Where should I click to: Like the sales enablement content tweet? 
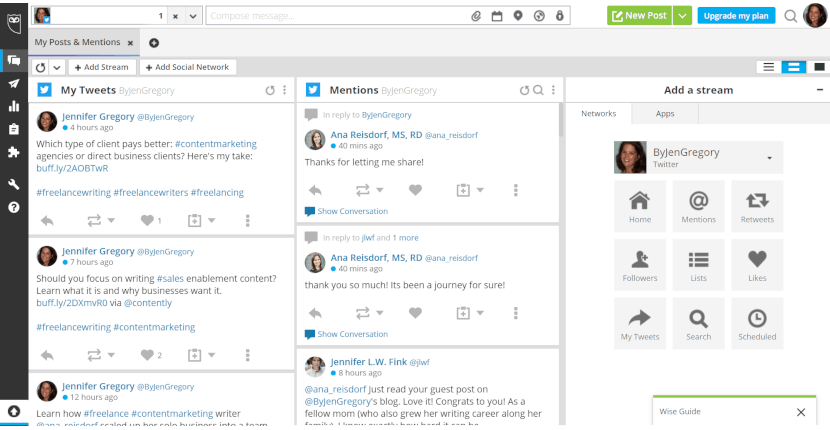point(147,355)
